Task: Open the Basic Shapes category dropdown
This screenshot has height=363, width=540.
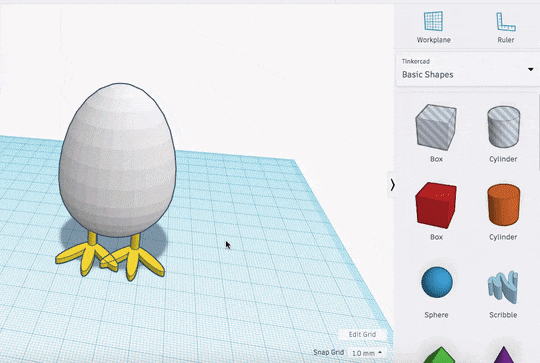Action: coord(467,69)
